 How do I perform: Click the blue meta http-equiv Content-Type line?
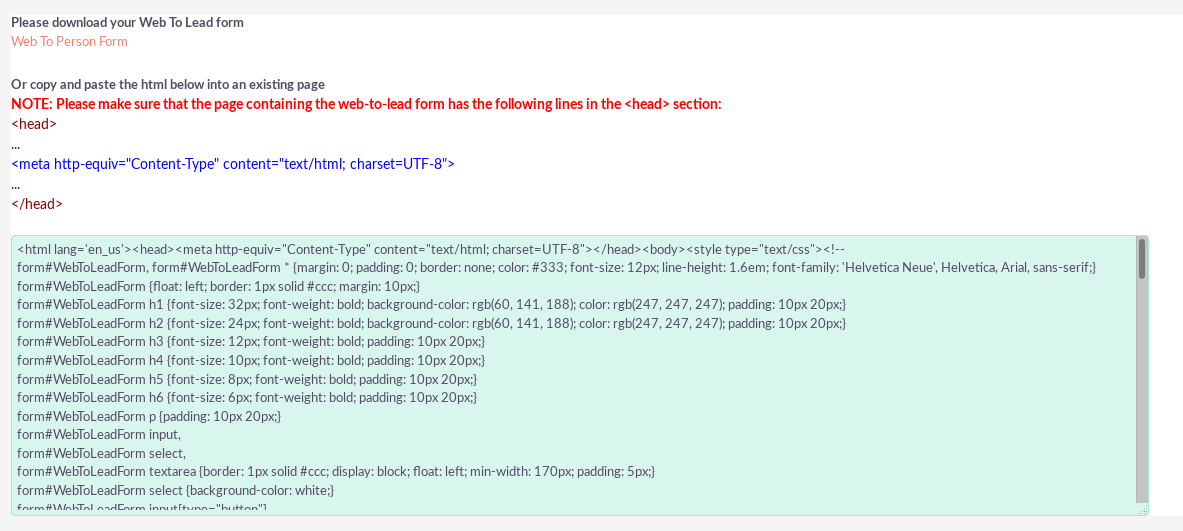coord(233,164)
